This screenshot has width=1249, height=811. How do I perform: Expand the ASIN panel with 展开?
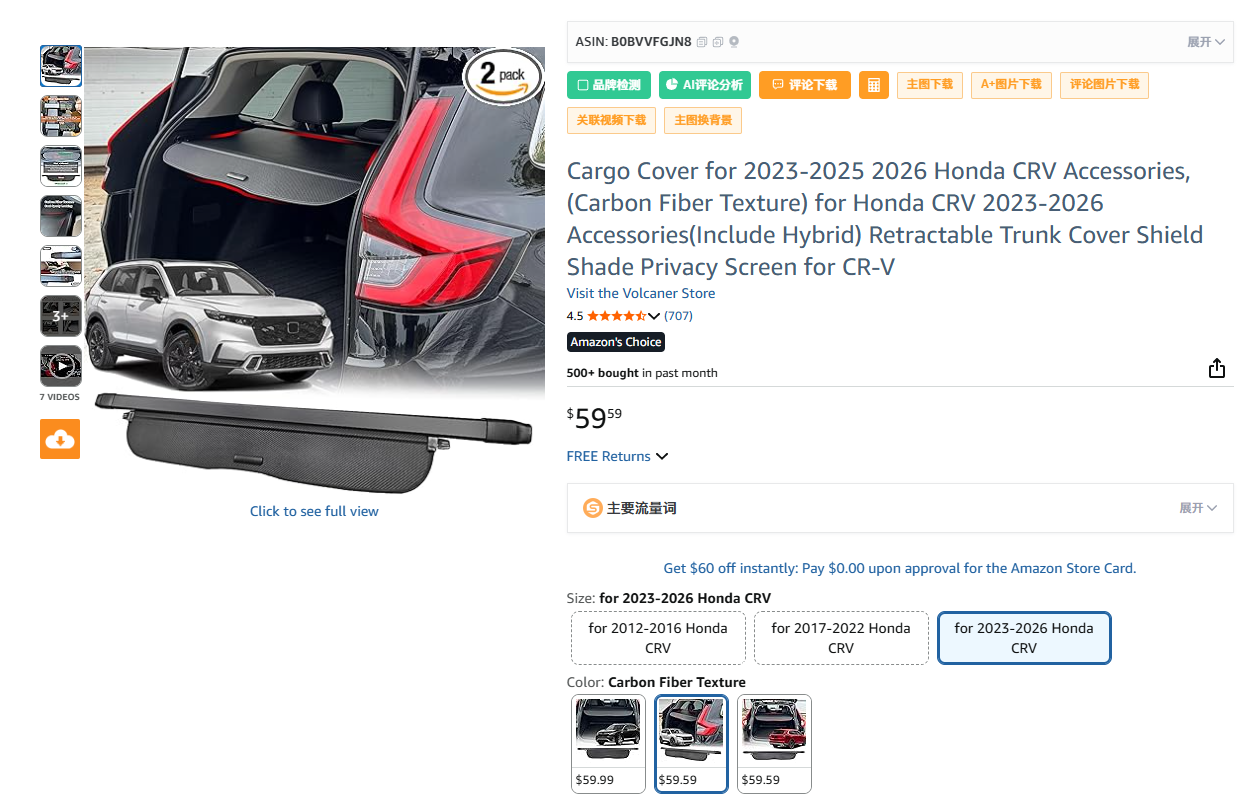[x=1205, y=42]
